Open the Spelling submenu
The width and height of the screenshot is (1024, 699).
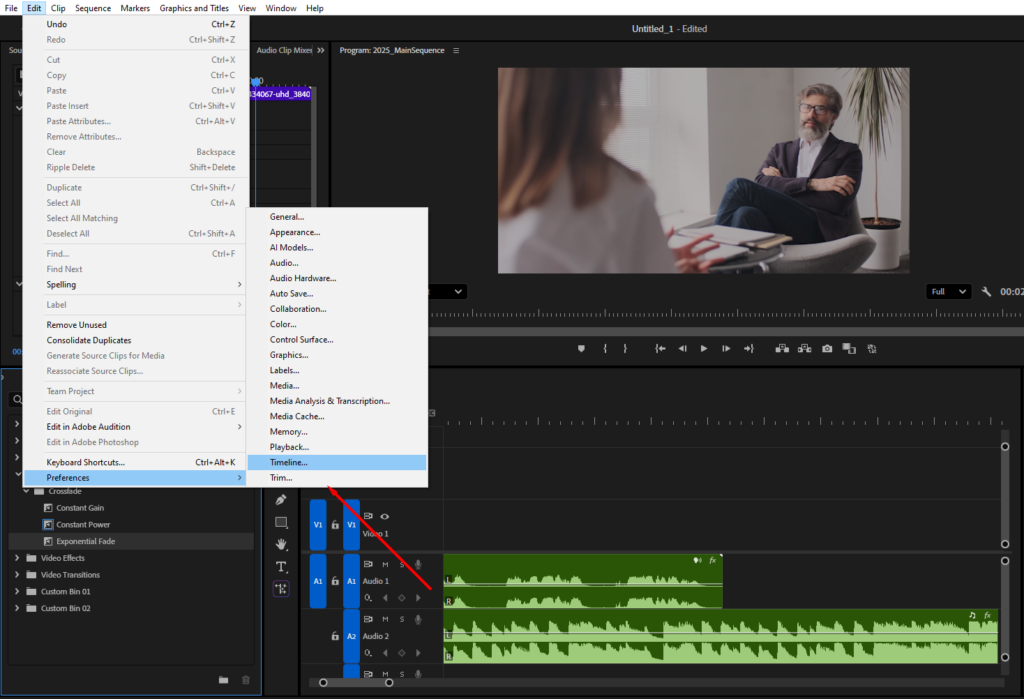pyautogui.click(x=135, y=284)
